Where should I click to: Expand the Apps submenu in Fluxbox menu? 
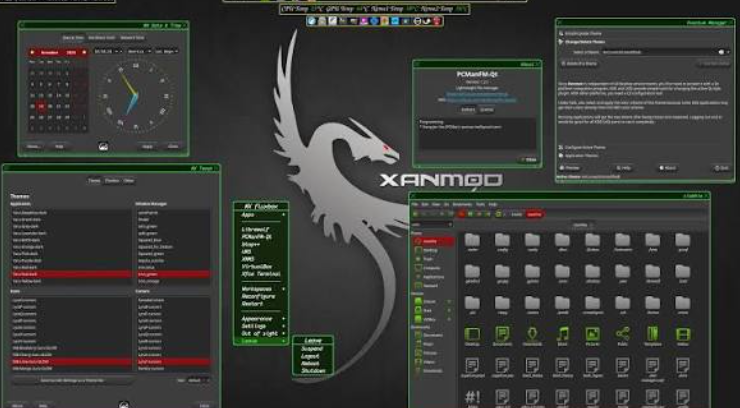pos(261,214)
